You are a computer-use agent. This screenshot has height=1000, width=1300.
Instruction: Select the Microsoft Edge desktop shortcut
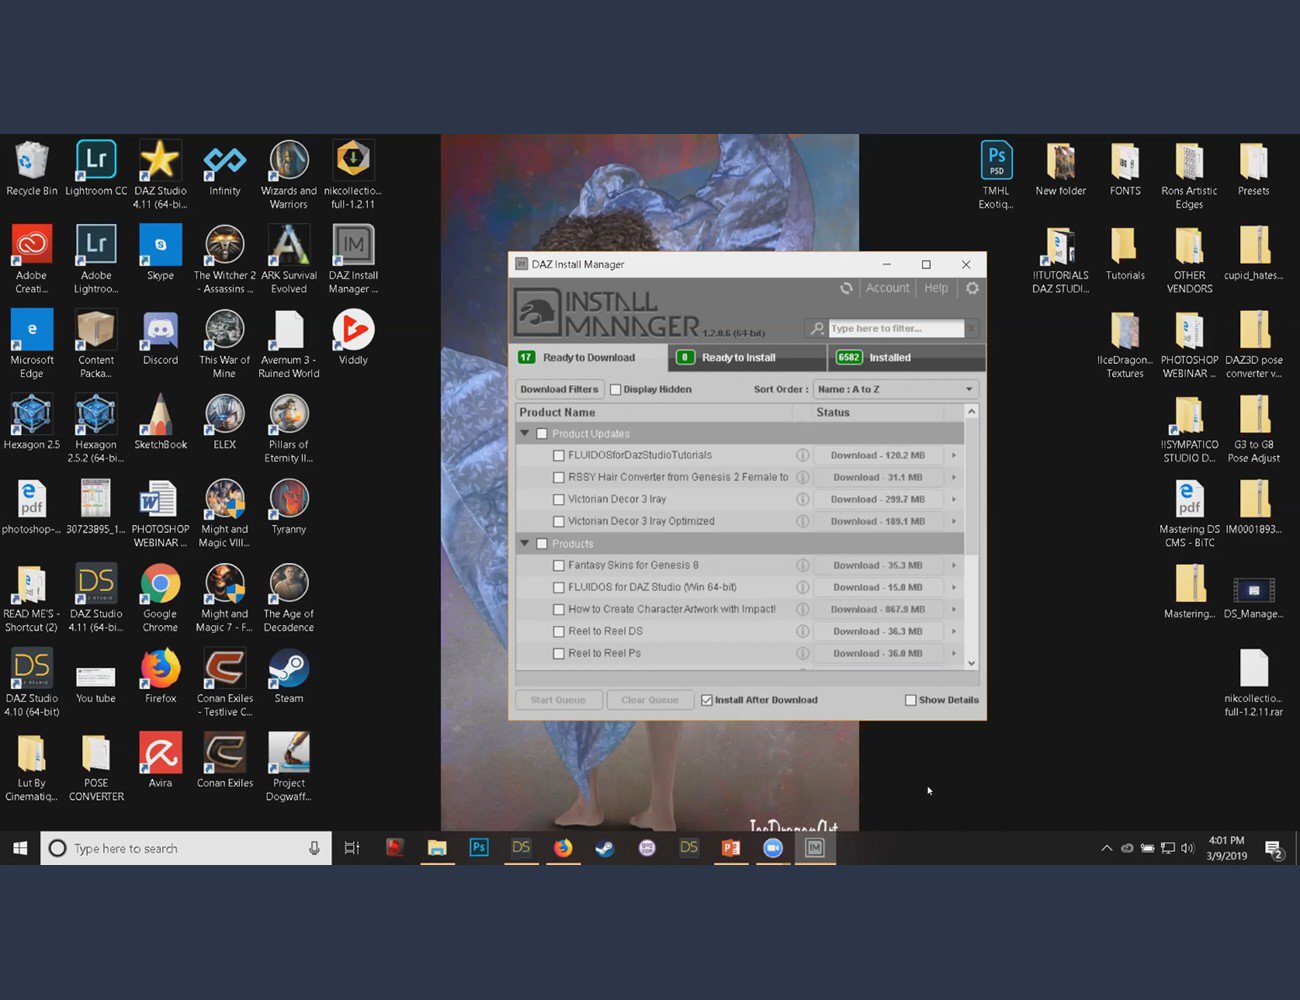[x=32, y=344]
